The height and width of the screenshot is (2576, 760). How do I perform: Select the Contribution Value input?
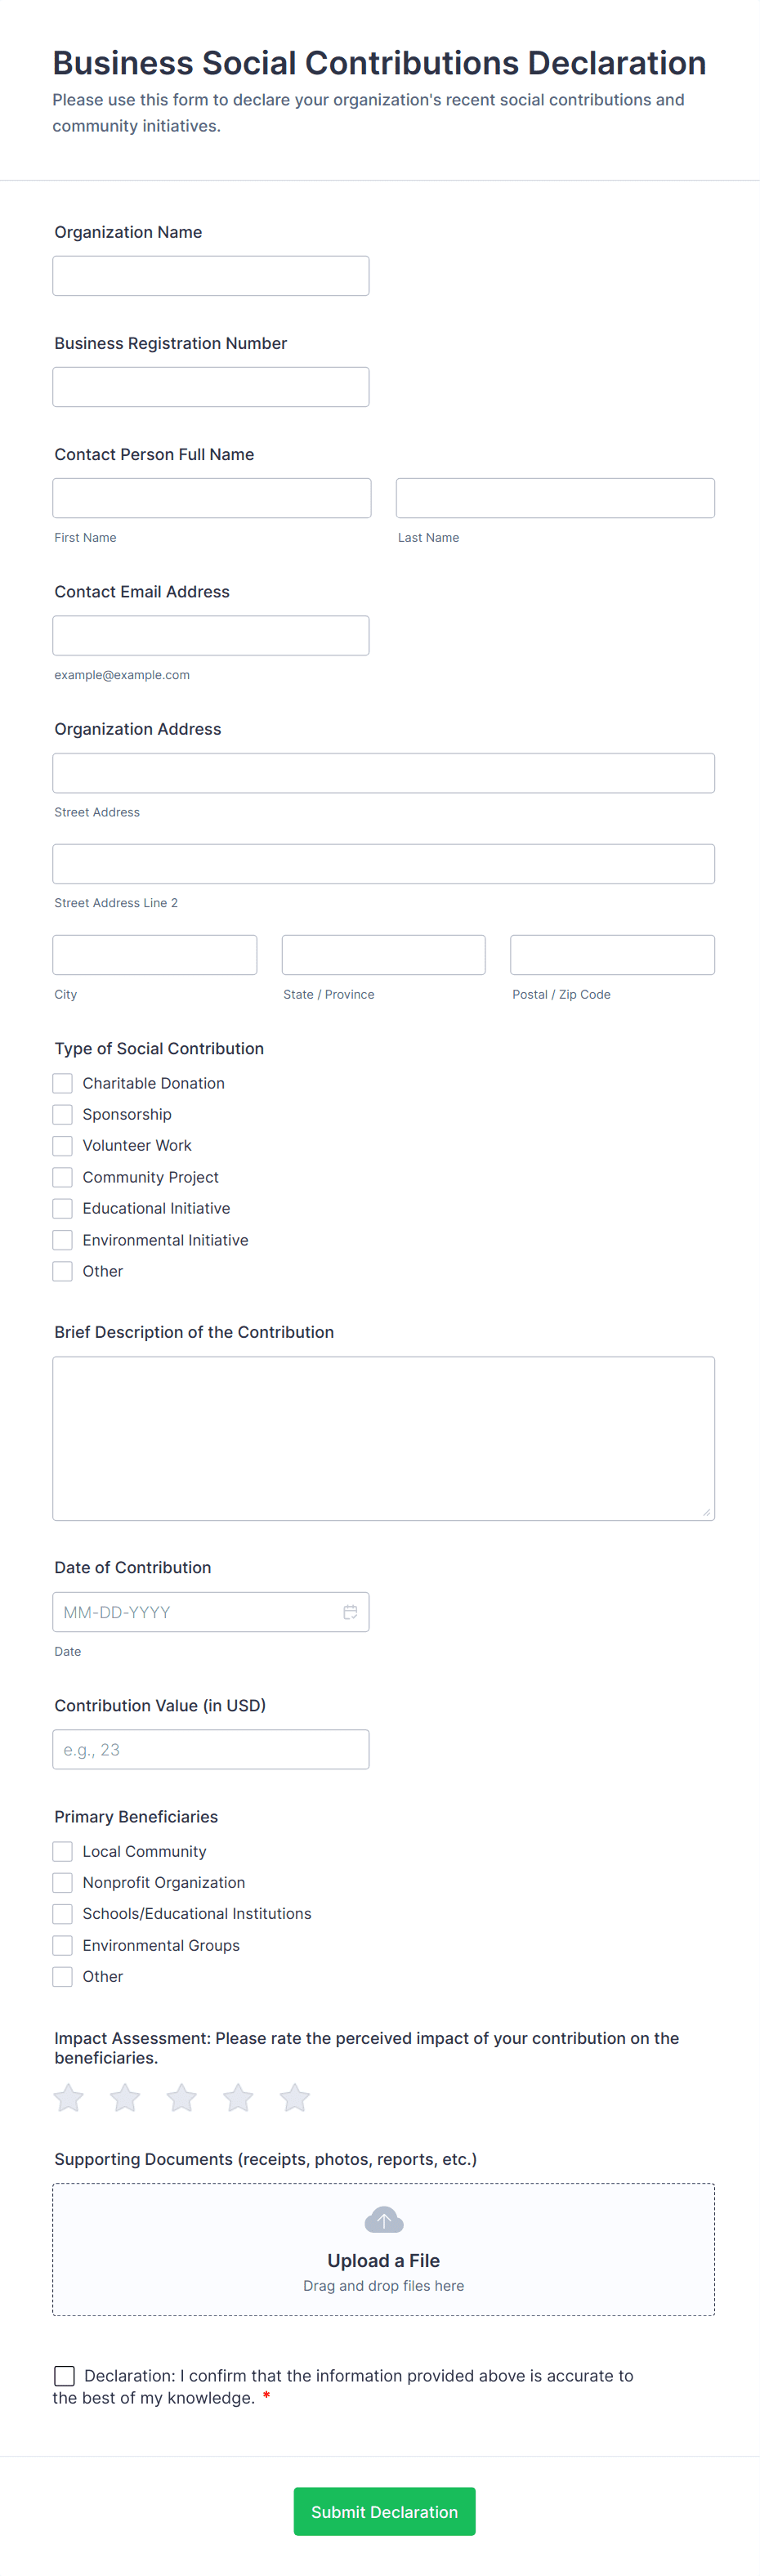click(x=211, y=1749)
